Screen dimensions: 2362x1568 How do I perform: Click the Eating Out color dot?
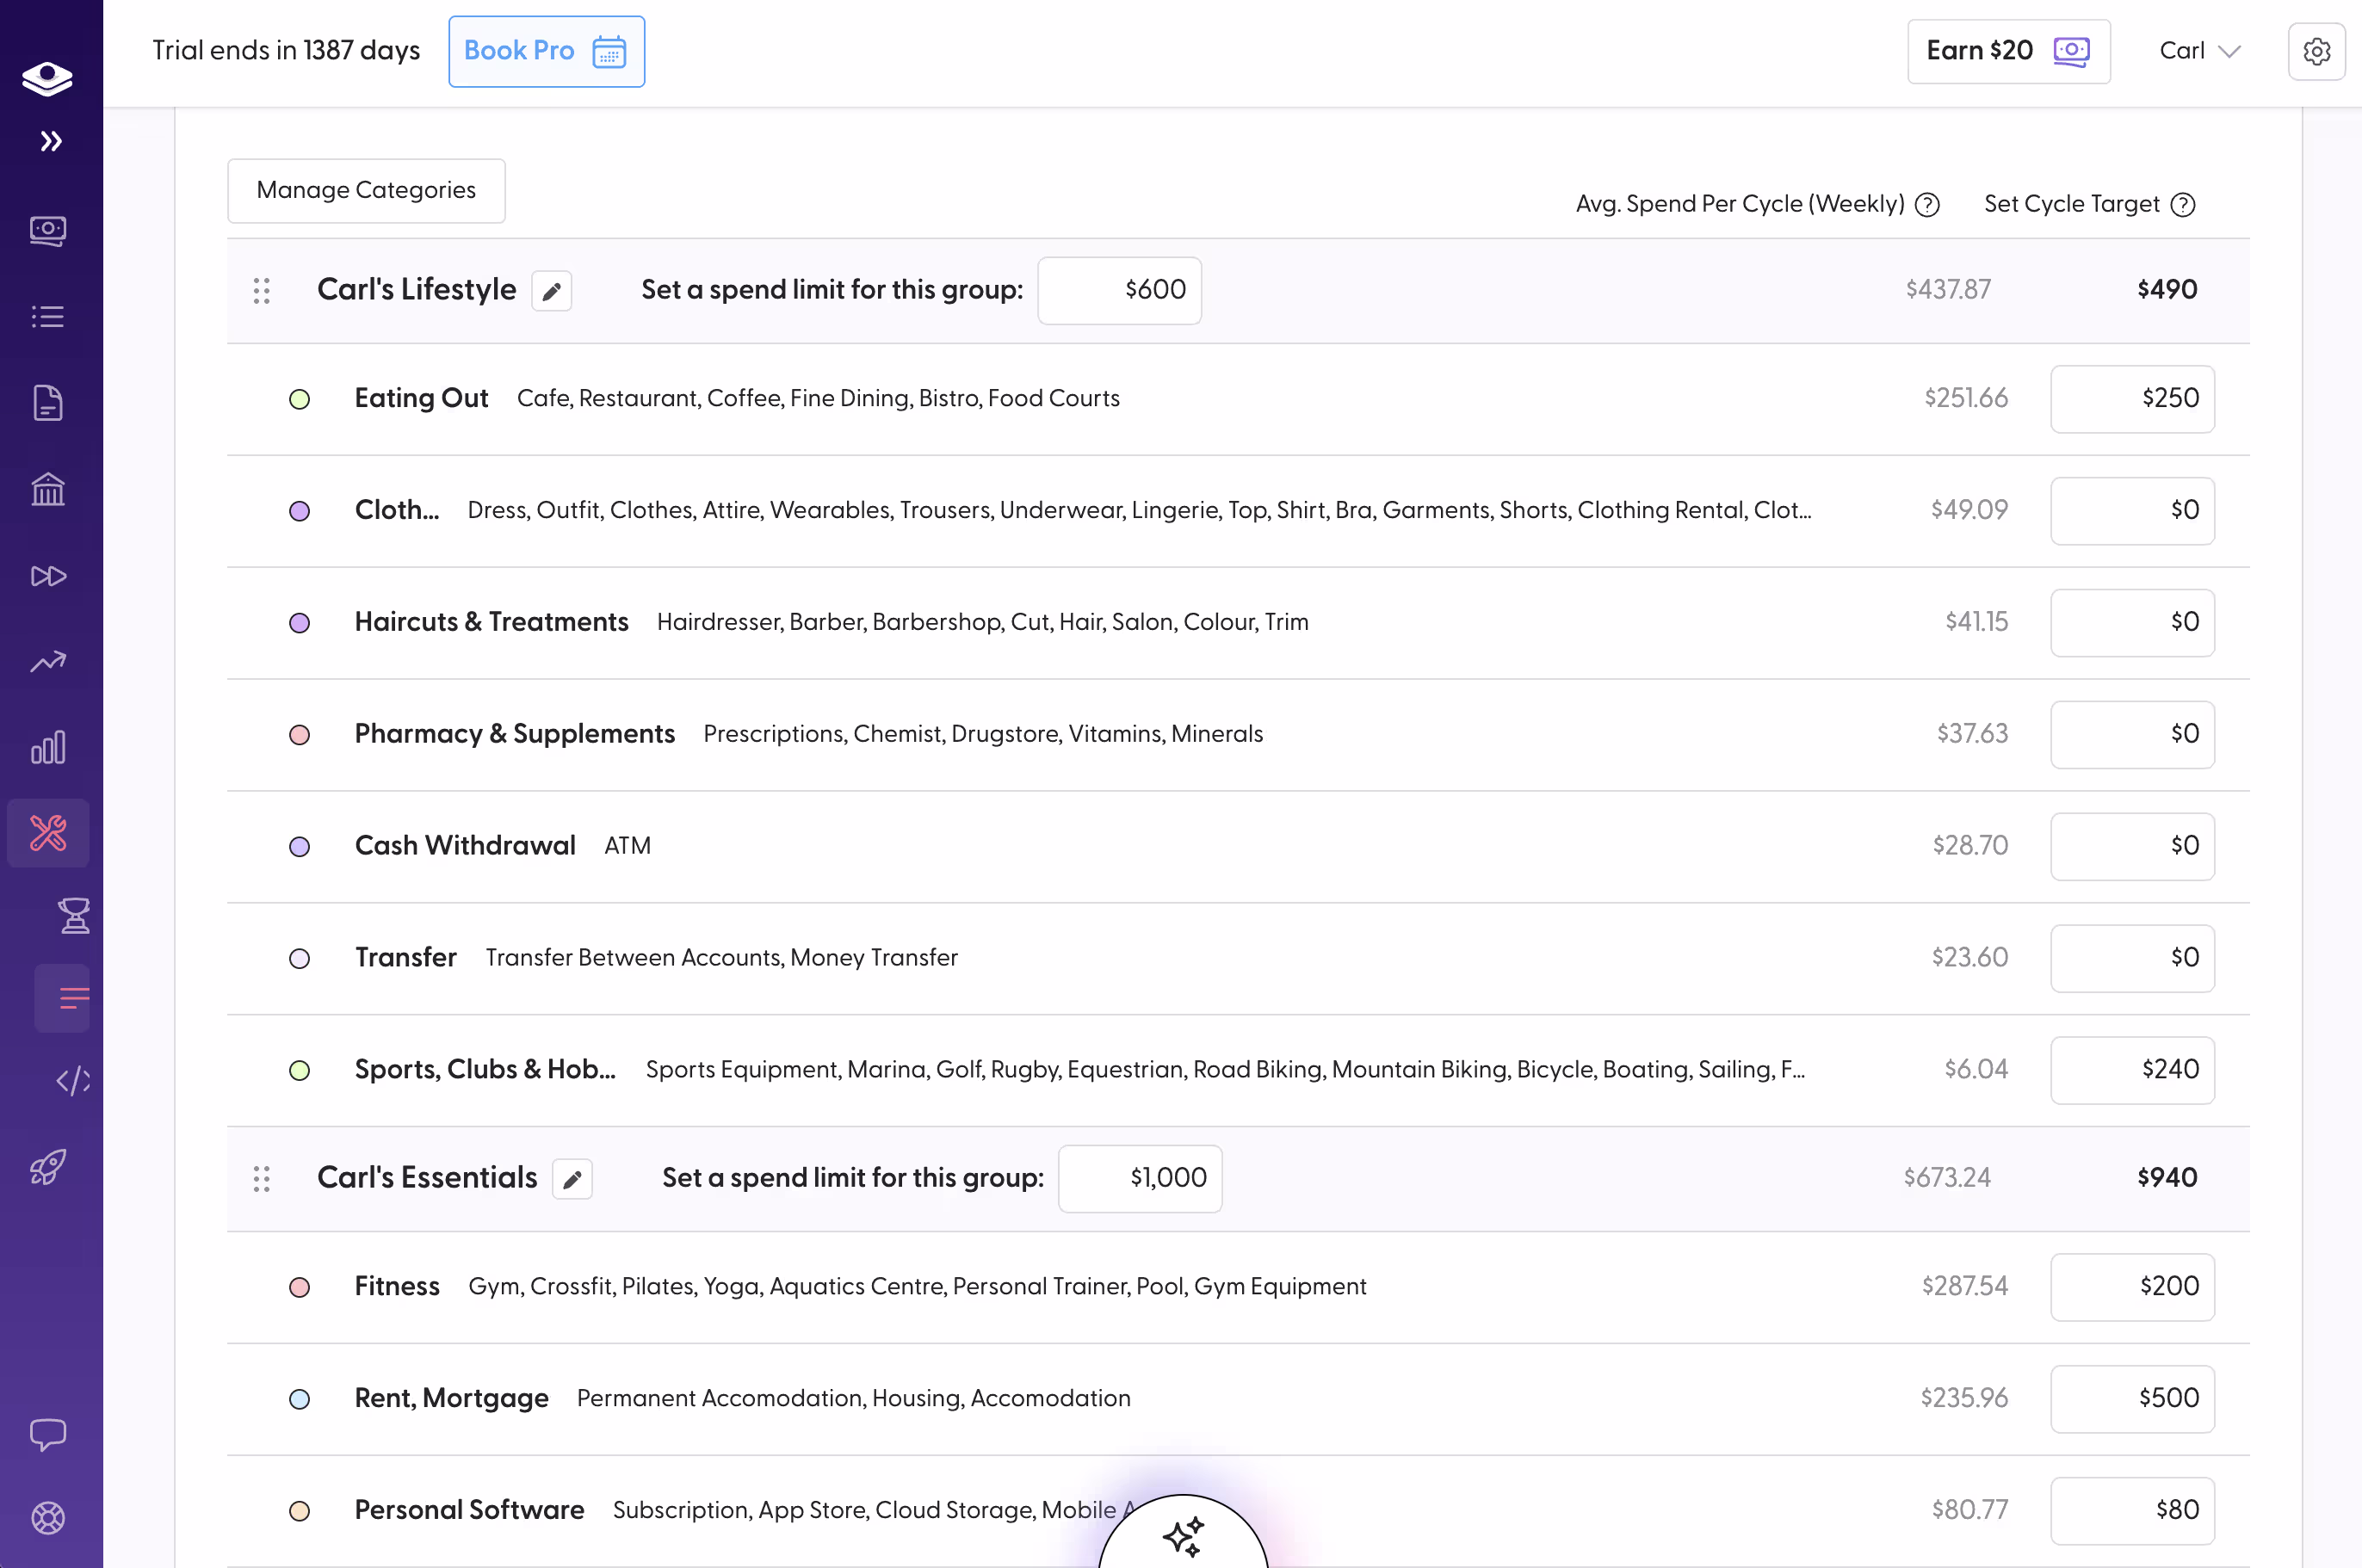299,399
